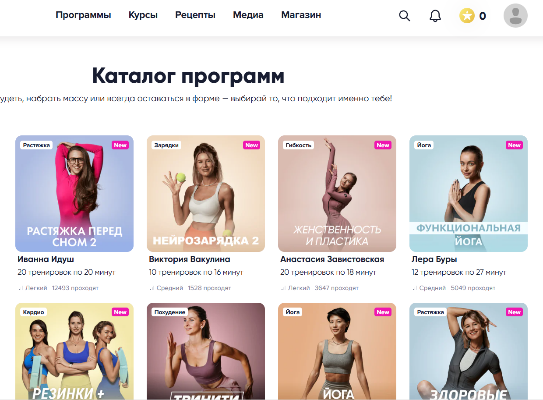This screenshot has height=400, width=543.
Task: Open the notifications bell
Action: click(435, 16)
